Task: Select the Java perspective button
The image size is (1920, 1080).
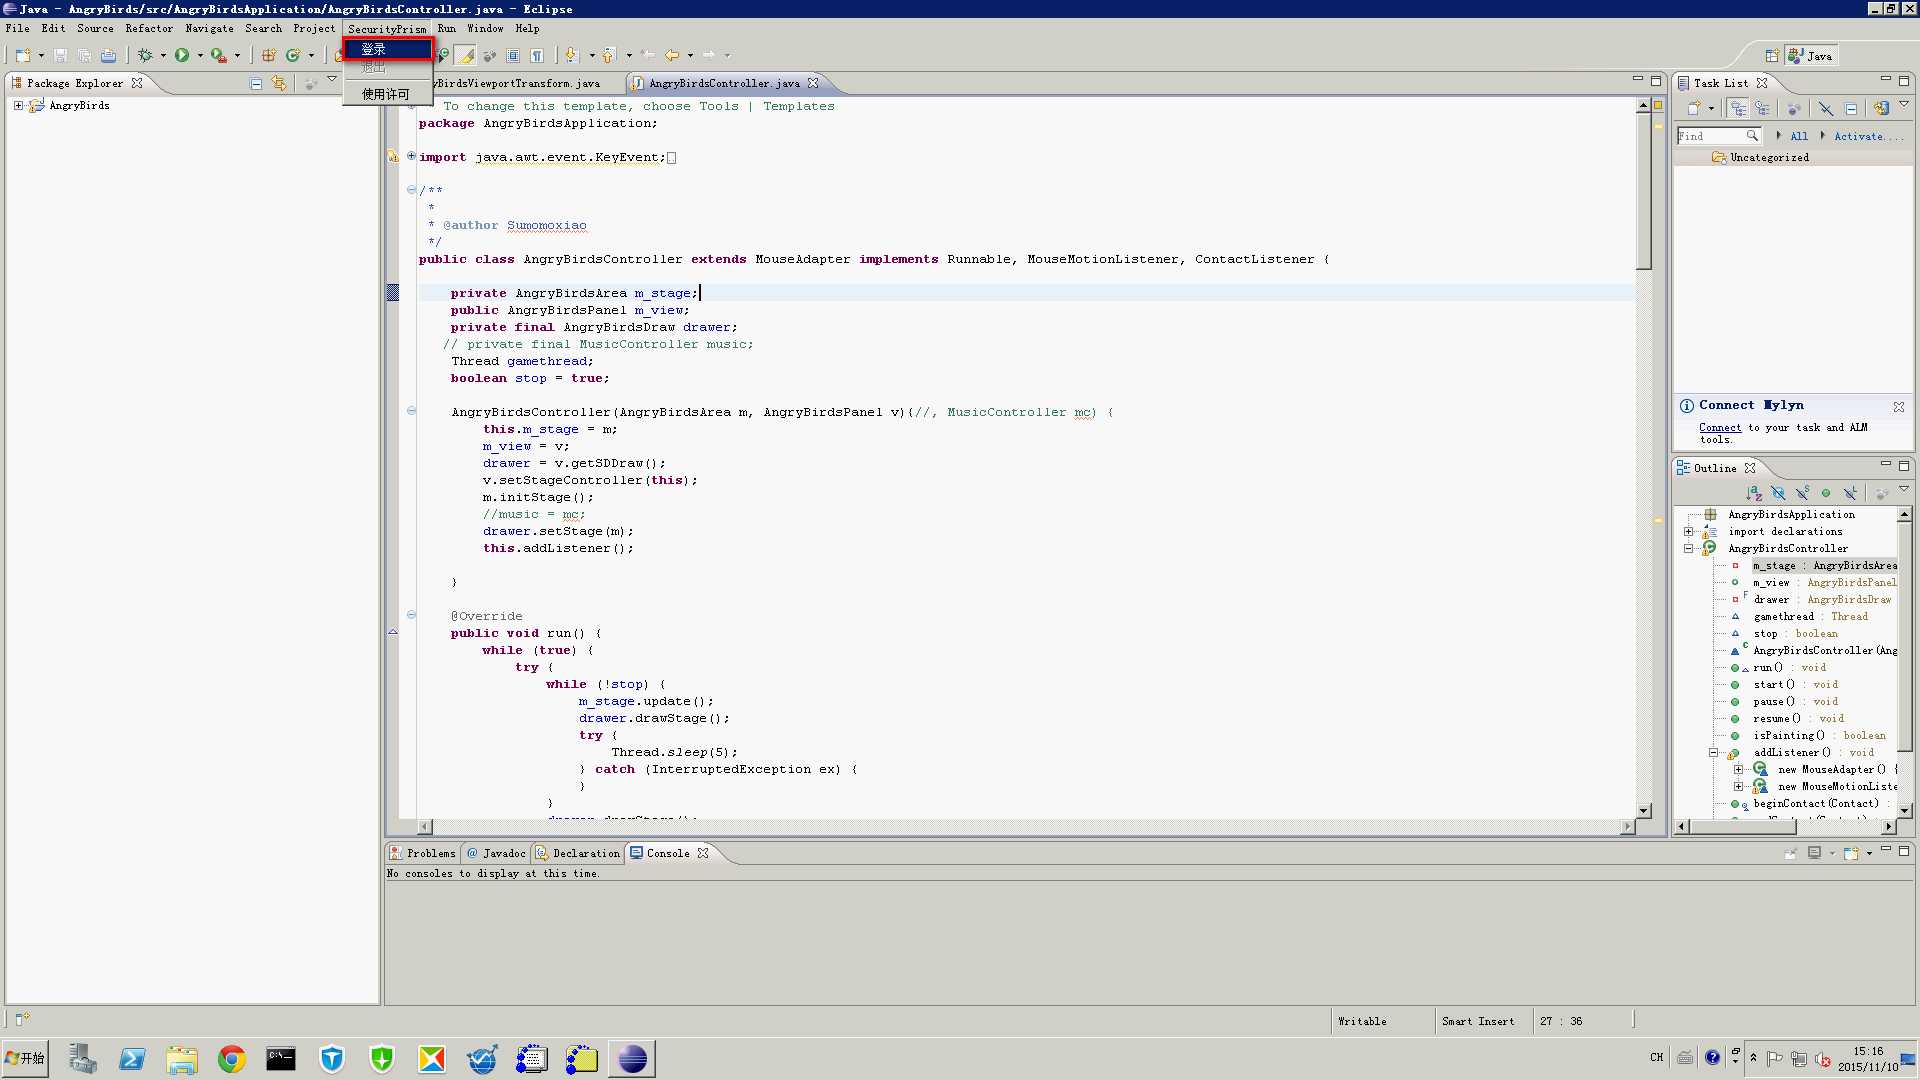Action: tap(1812, 56)
